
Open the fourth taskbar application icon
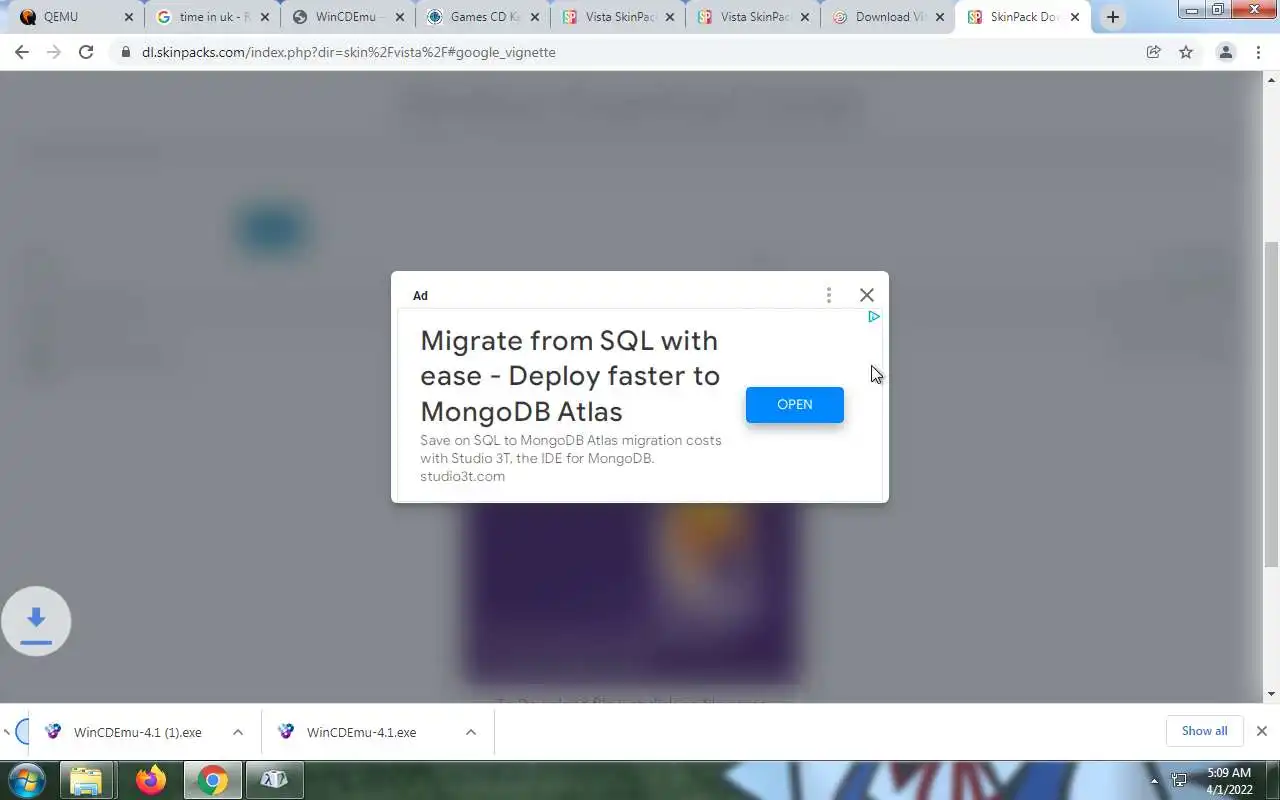[274, 780]
